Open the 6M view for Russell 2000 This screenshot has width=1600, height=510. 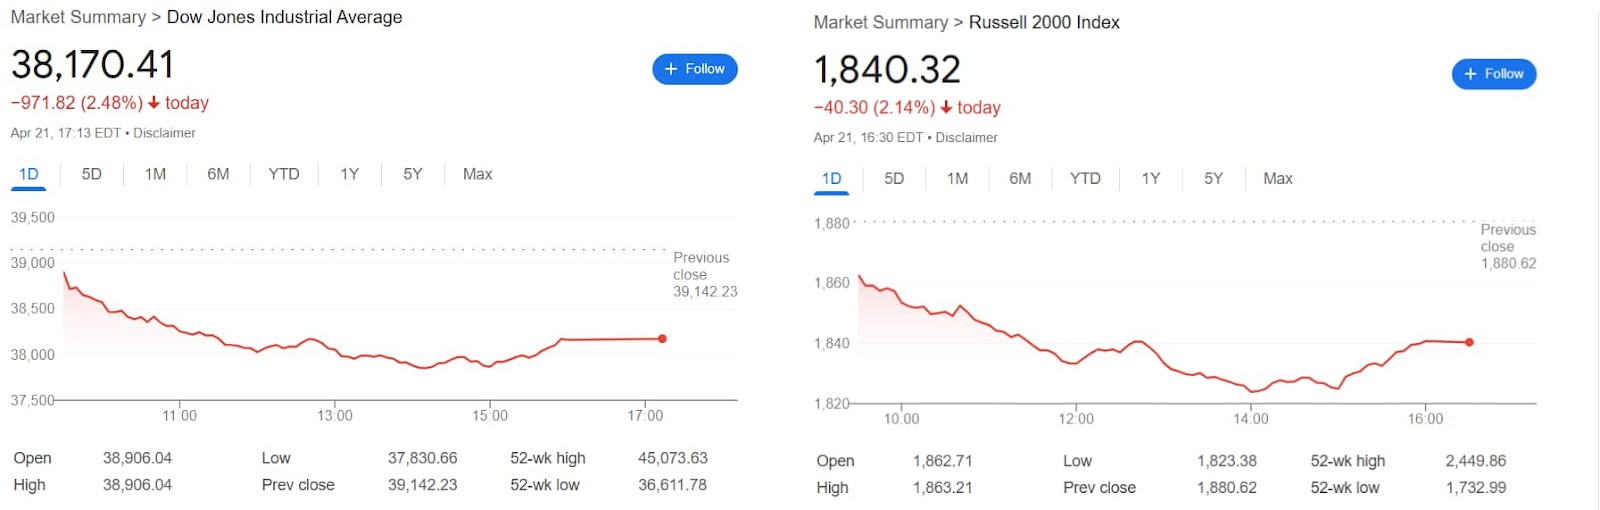click(x=1020, y=179)
